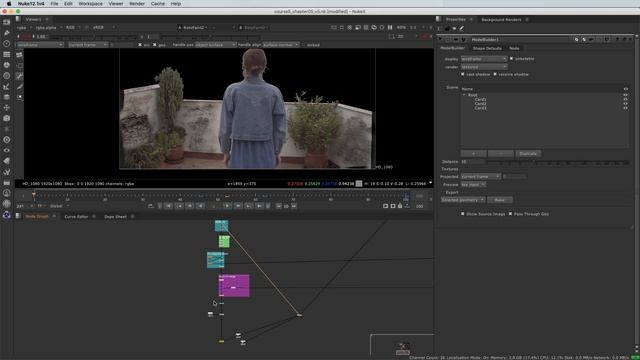Open the ToolSets wrench icon
This screenshot has width=640, height=360.
tap(7, 171)
